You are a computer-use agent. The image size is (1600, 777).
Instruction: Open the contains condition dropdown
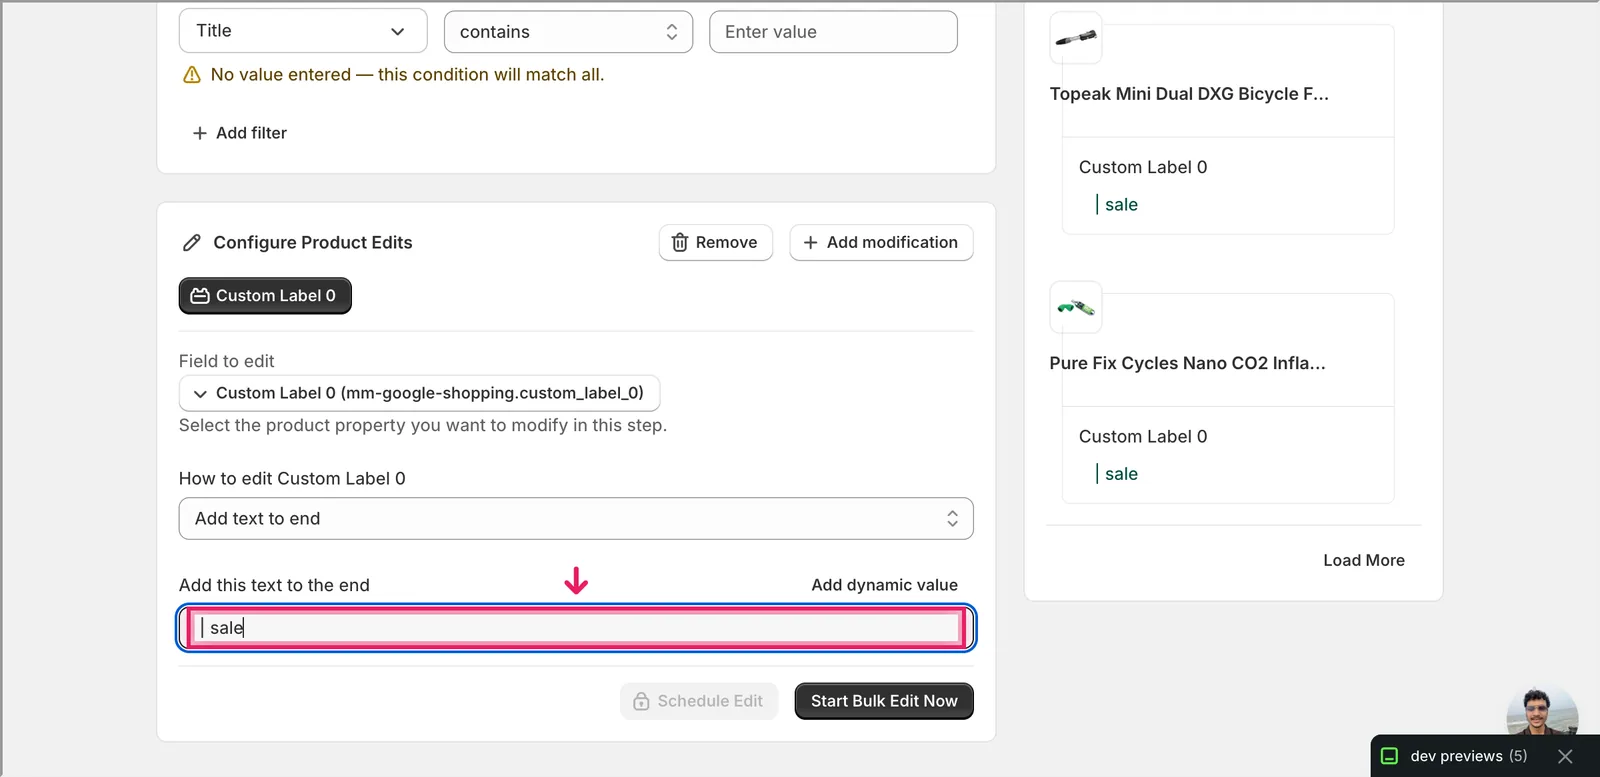[x=568, y=32]
